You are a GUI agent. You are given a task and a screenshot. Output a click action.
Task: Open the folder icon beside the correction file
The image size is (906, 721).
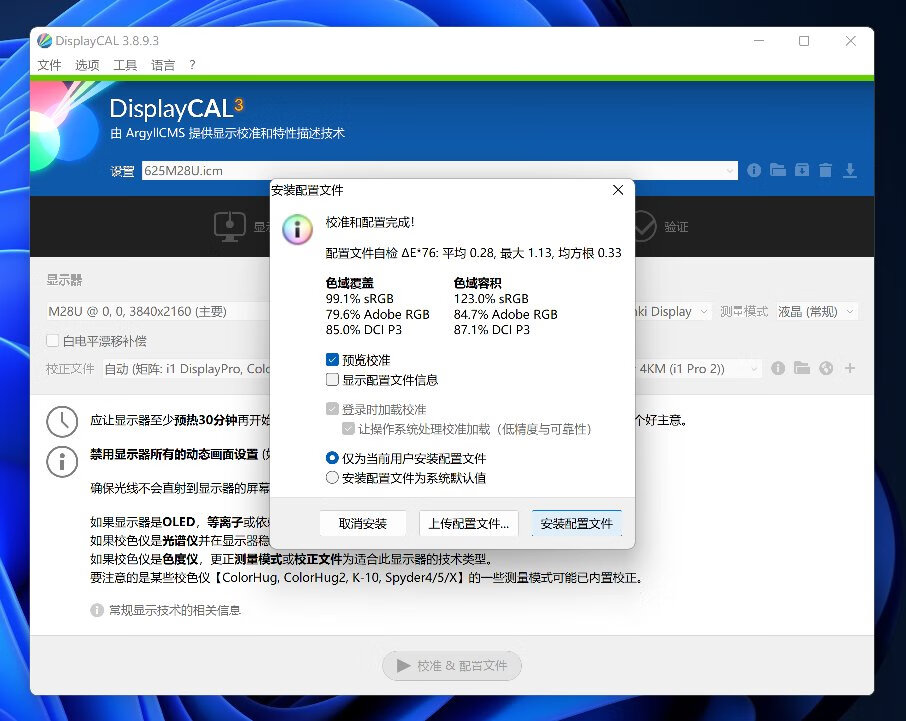802,368
